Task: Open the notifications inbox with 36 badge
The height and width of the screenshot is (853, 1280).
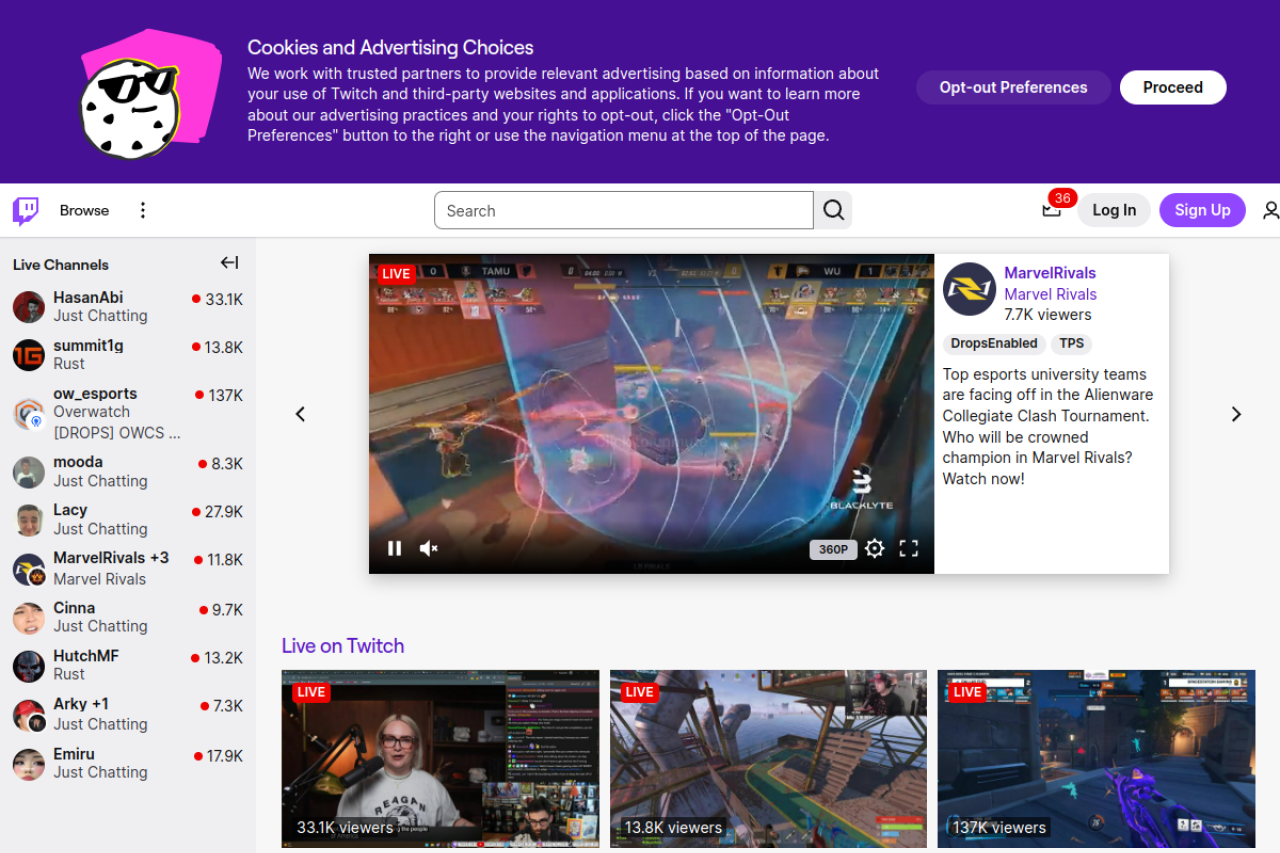Action: tap(1051, 210)
